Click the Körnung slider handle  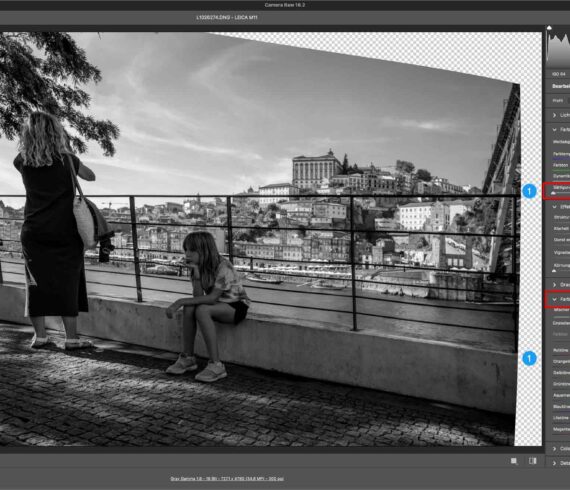(x=554, y=271)
